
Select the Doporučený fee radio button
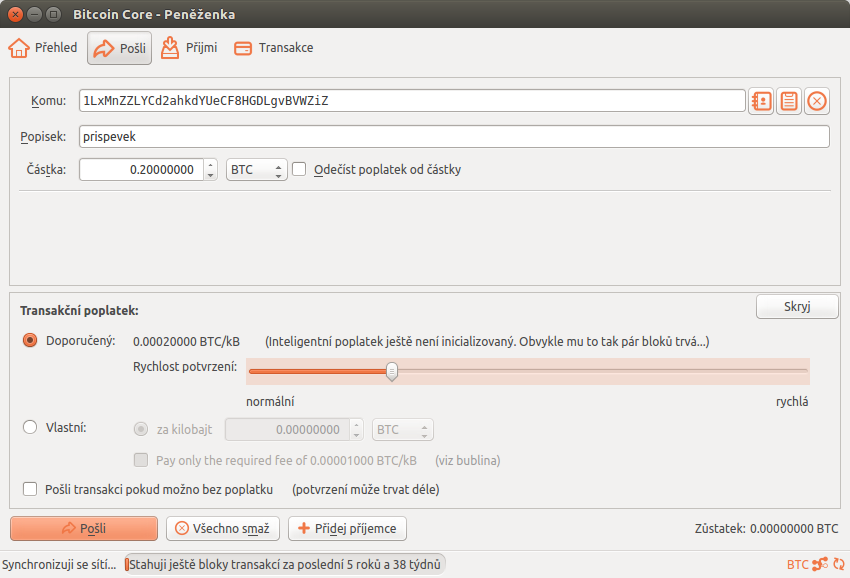[x=30, y=341]
